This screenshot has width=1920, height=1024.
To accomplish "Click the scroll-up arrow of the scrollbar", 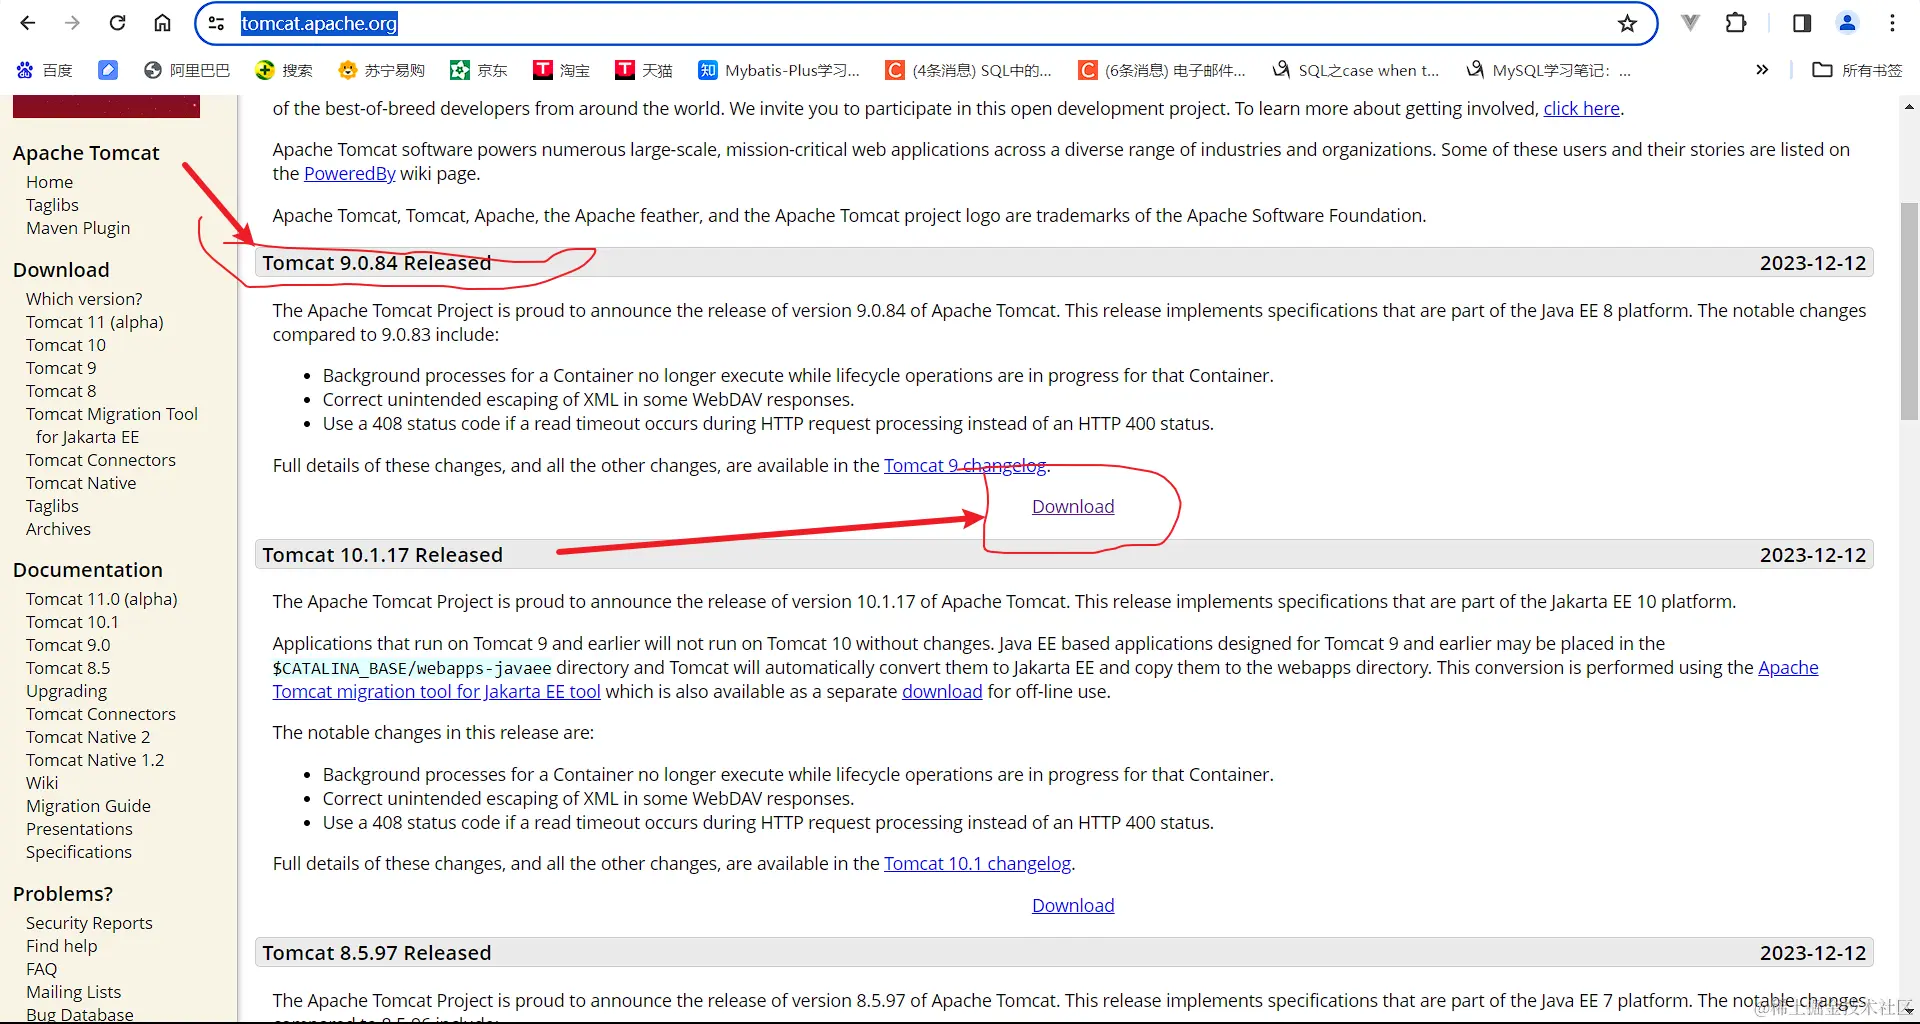I will (1909, 106).
